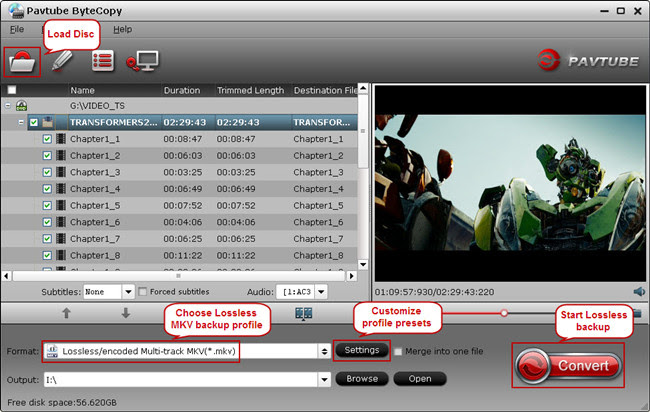Click the vertical scrollbar down arrow
This screenshot has height=412, width=650.
tap(363, 264)
